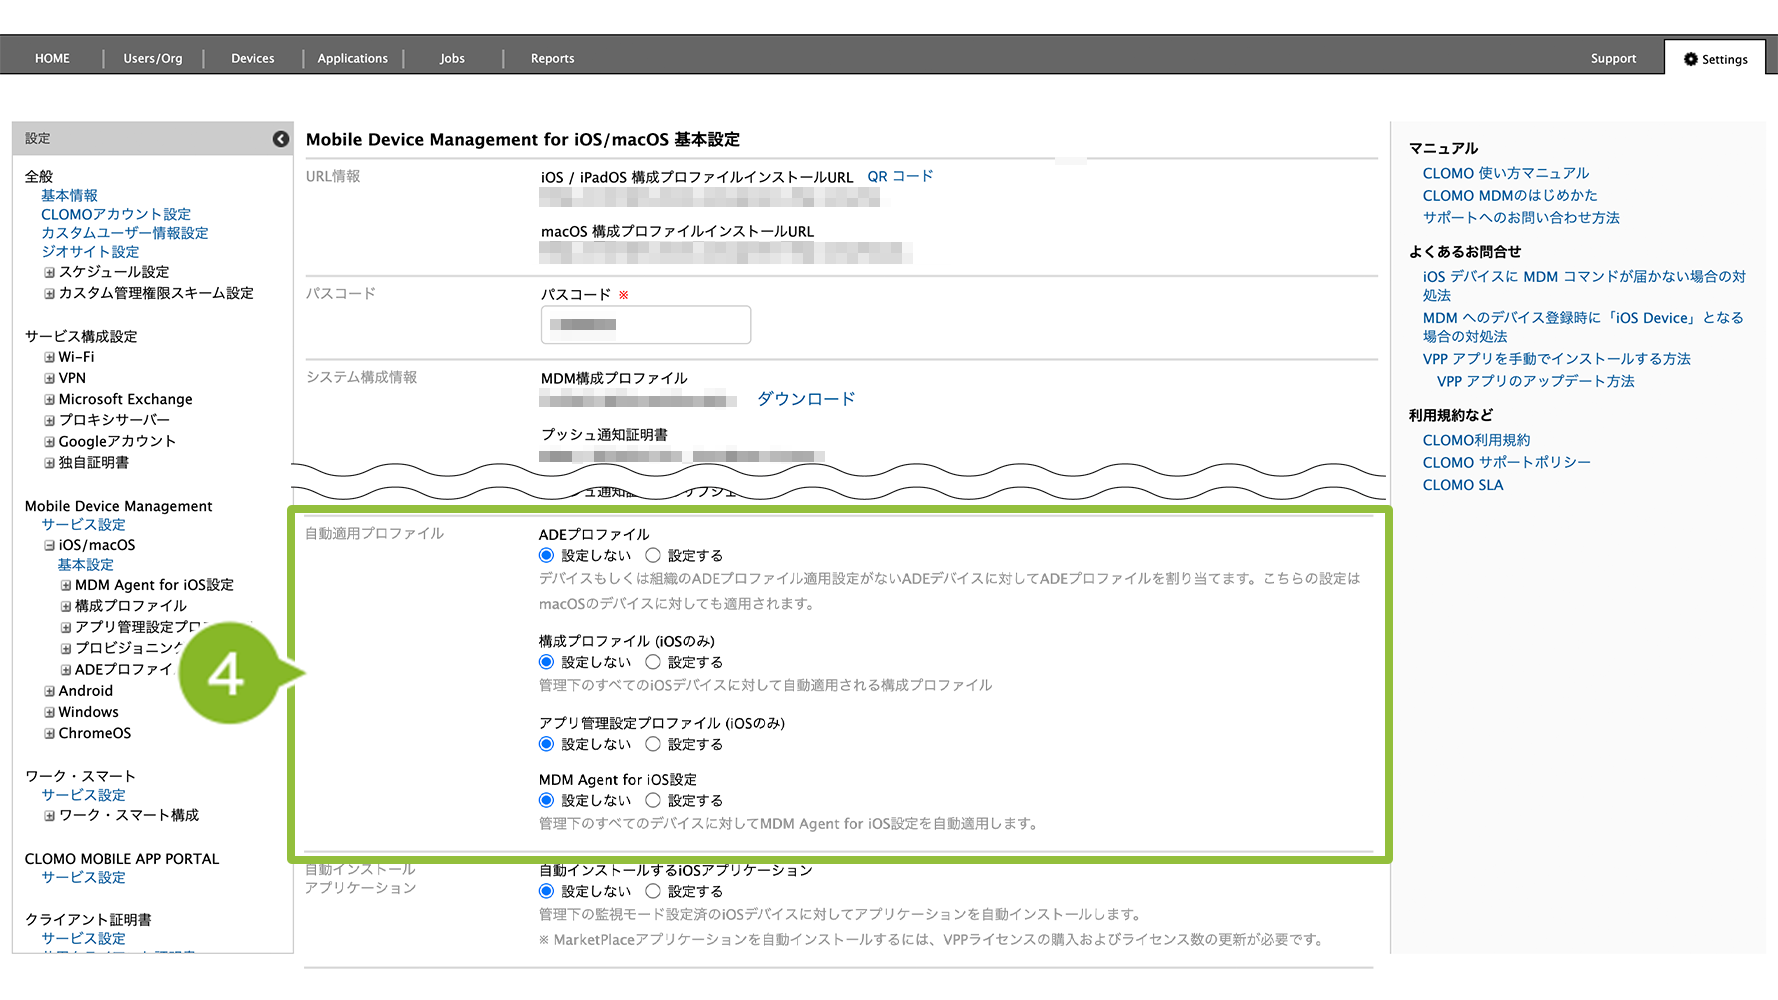Open the Reports menu tab
The height and width of the screenshot is (1000, 1778).
[552, 59]
